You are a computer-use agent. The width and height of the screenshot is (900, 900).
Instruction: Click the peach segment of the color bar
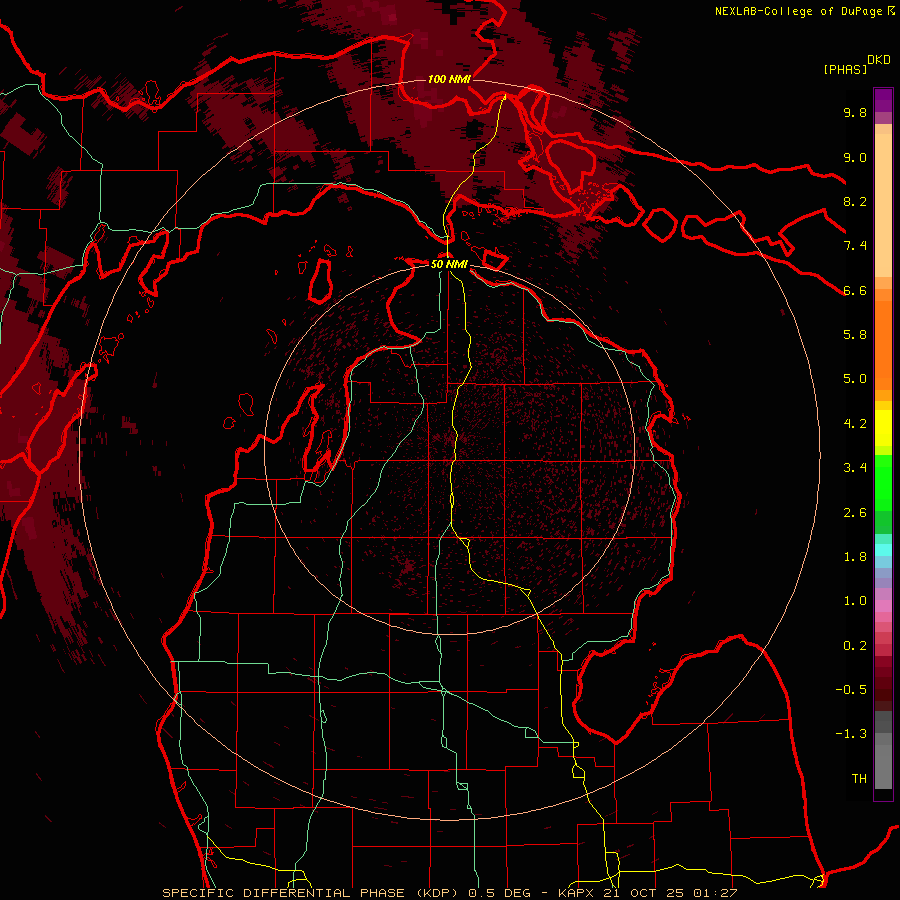[x=883, y=207]
